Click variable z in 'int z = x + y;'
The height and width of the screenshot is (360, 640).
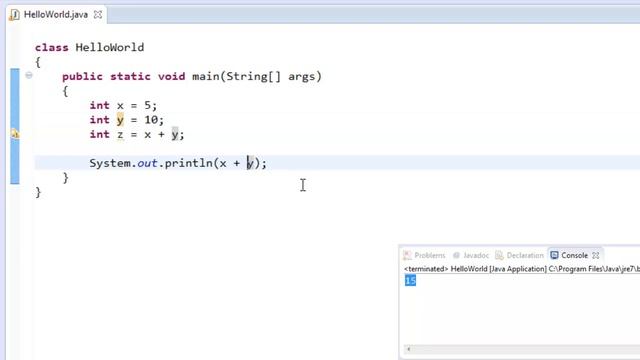(120, 134)
